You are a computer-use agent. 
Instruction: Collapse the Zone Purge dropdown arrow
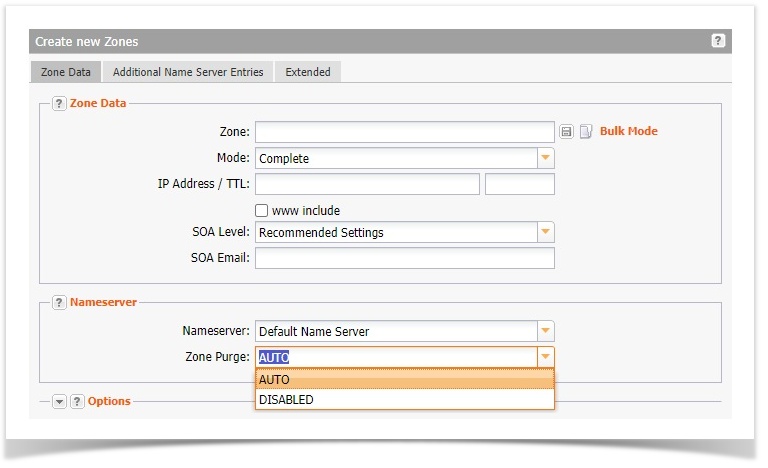pos(546,357)
